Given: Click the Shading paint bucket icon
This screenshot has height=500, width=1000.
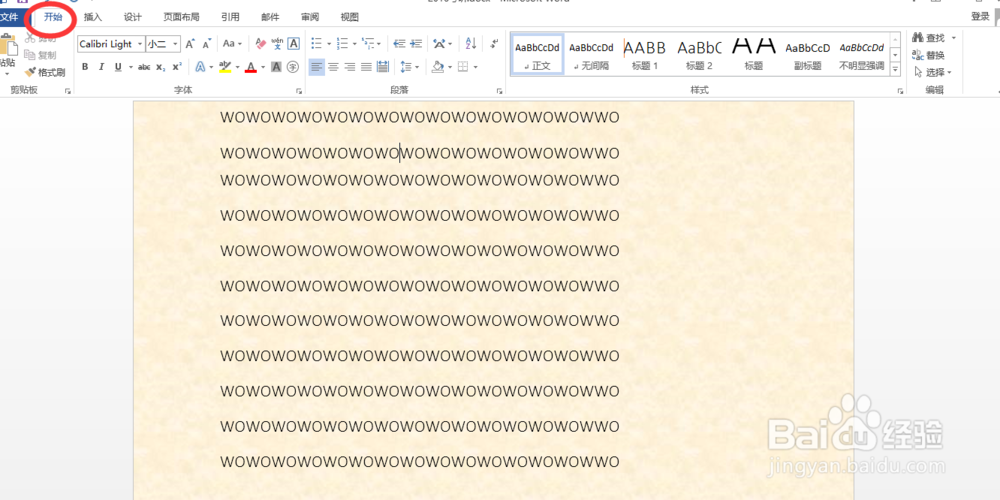Looking at the screenshot, I should tap(438, 66).
